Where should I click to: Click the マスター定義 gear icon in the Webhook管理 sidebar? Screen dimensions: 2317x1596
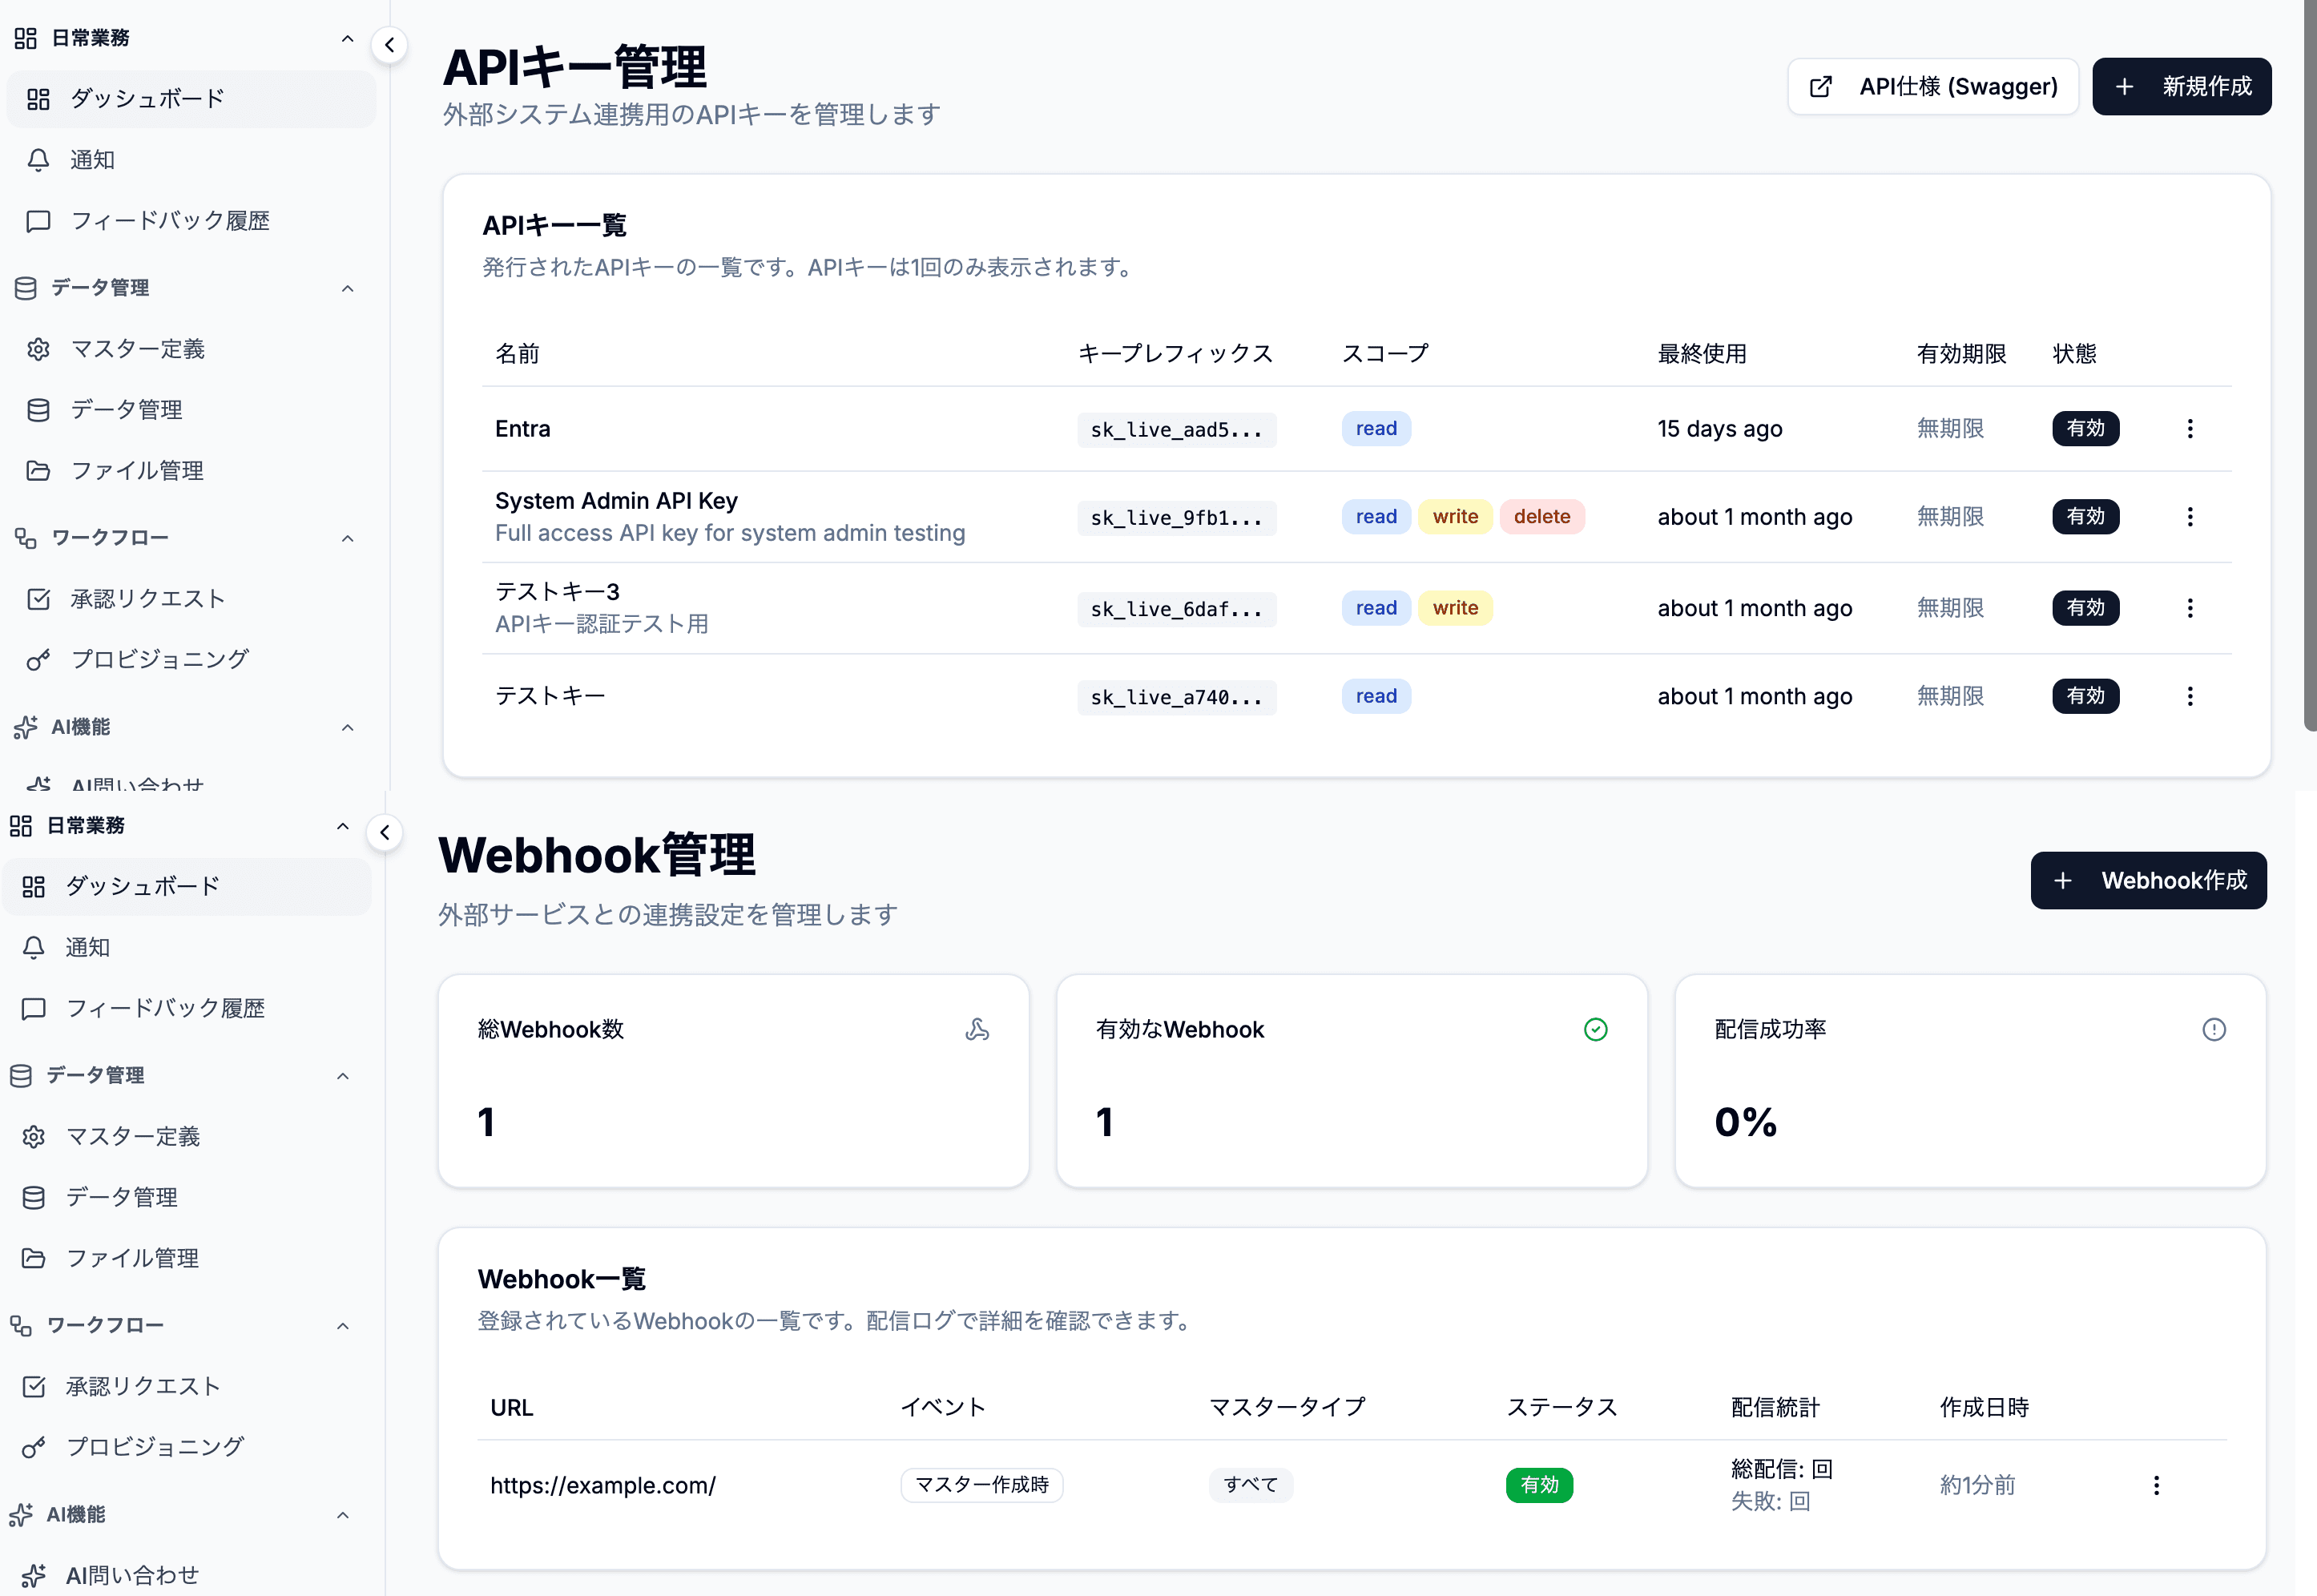(x=34, y=1137)
